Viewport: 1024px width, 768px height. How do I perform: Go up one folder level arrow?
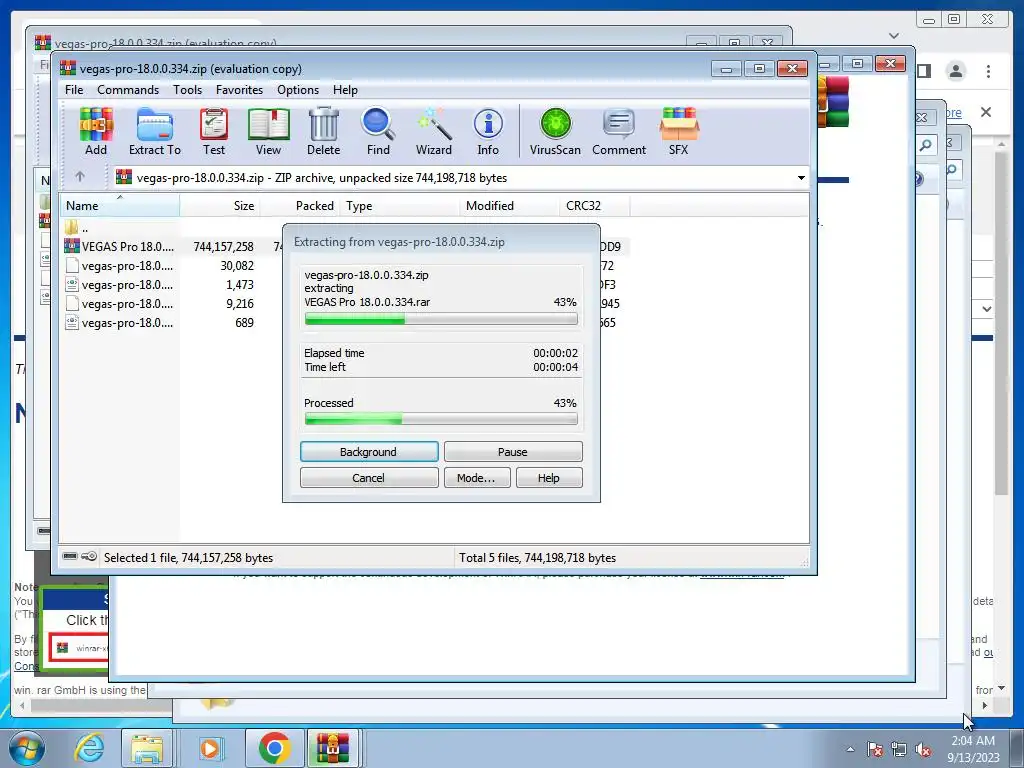point(80,177)
